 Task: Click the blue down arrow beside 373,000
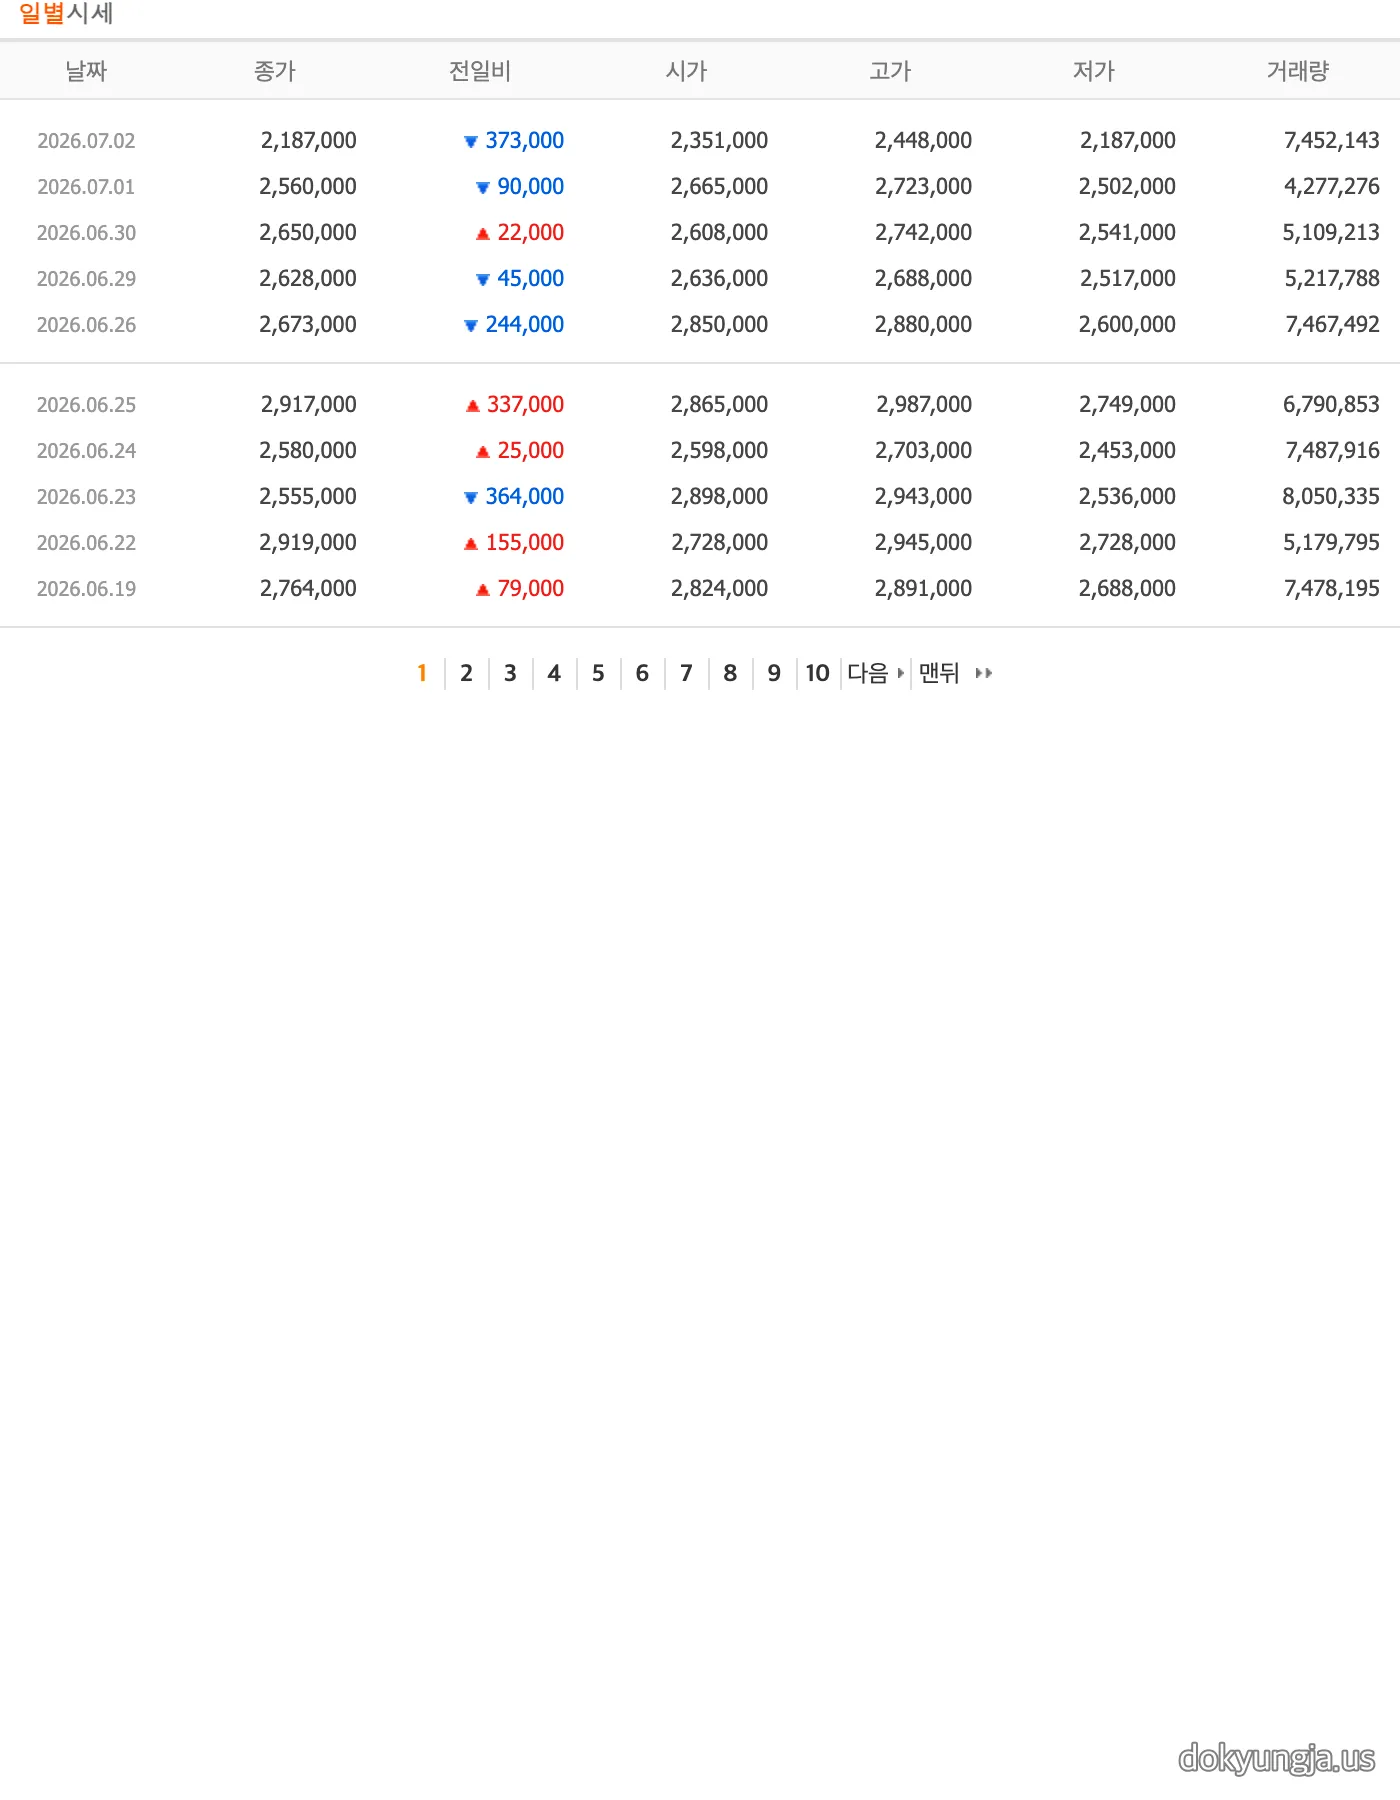pos(471,142)
